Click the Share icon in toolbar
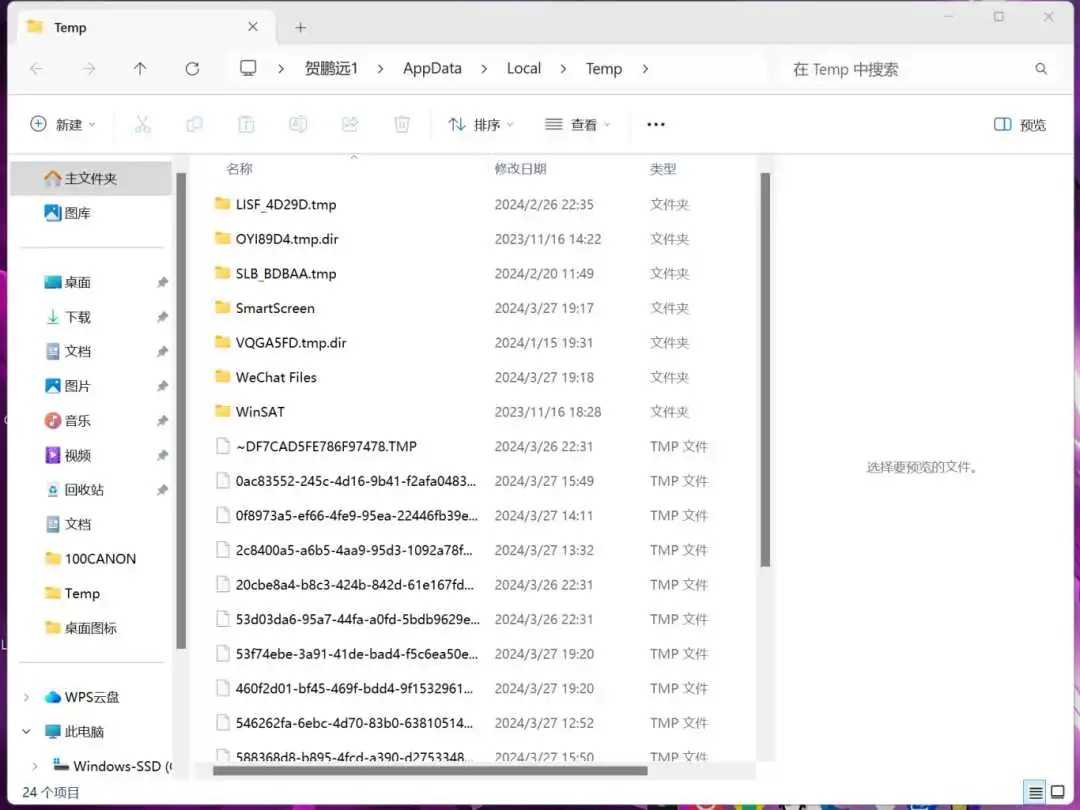 [350, 124]
